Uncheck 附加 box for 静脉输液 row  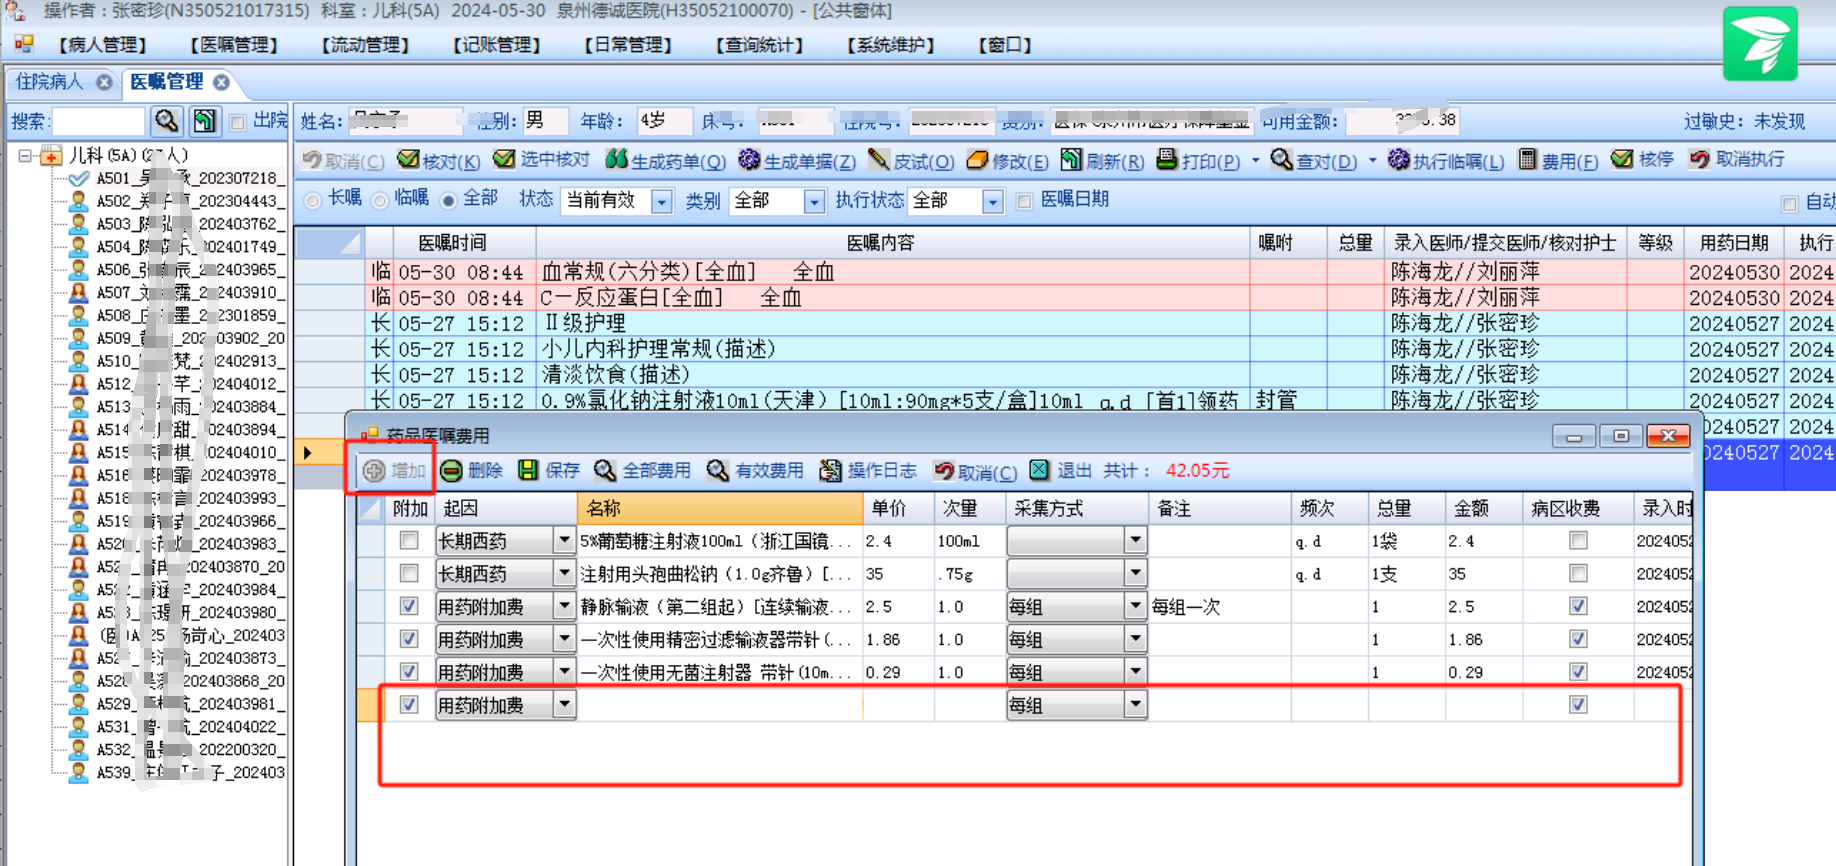point(409,606)
